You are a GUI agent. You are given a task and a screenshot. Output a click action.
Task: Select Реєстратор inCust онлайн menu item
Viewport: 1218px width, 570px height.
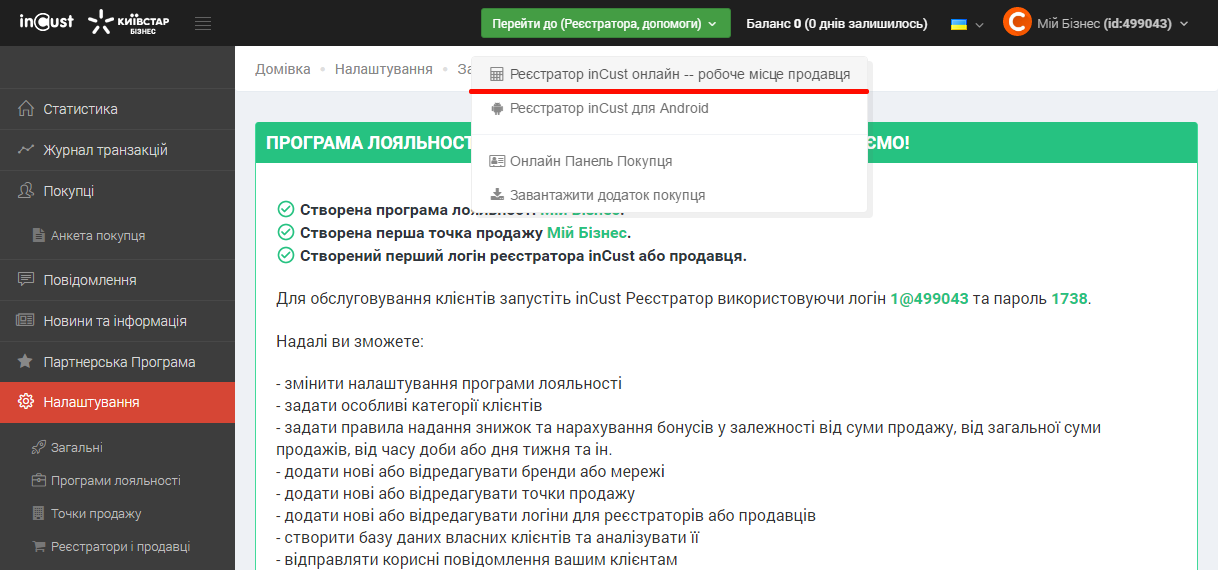tap(679, 74)
